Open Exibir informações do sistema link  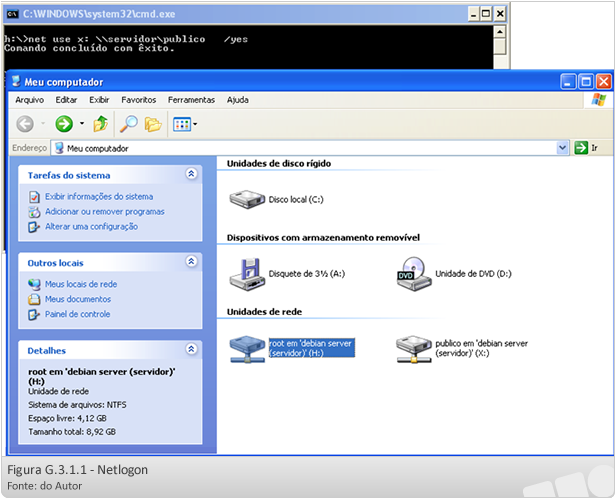coord(99,196)
